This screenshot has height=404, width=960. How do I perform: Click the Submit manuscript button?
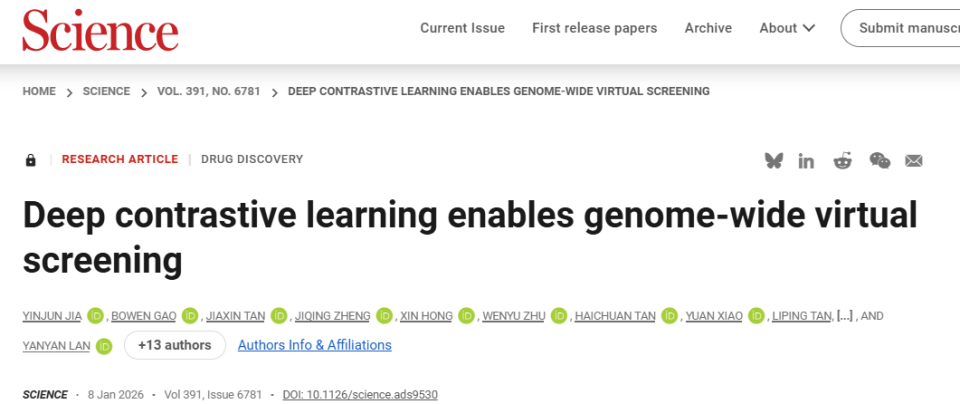905,28
